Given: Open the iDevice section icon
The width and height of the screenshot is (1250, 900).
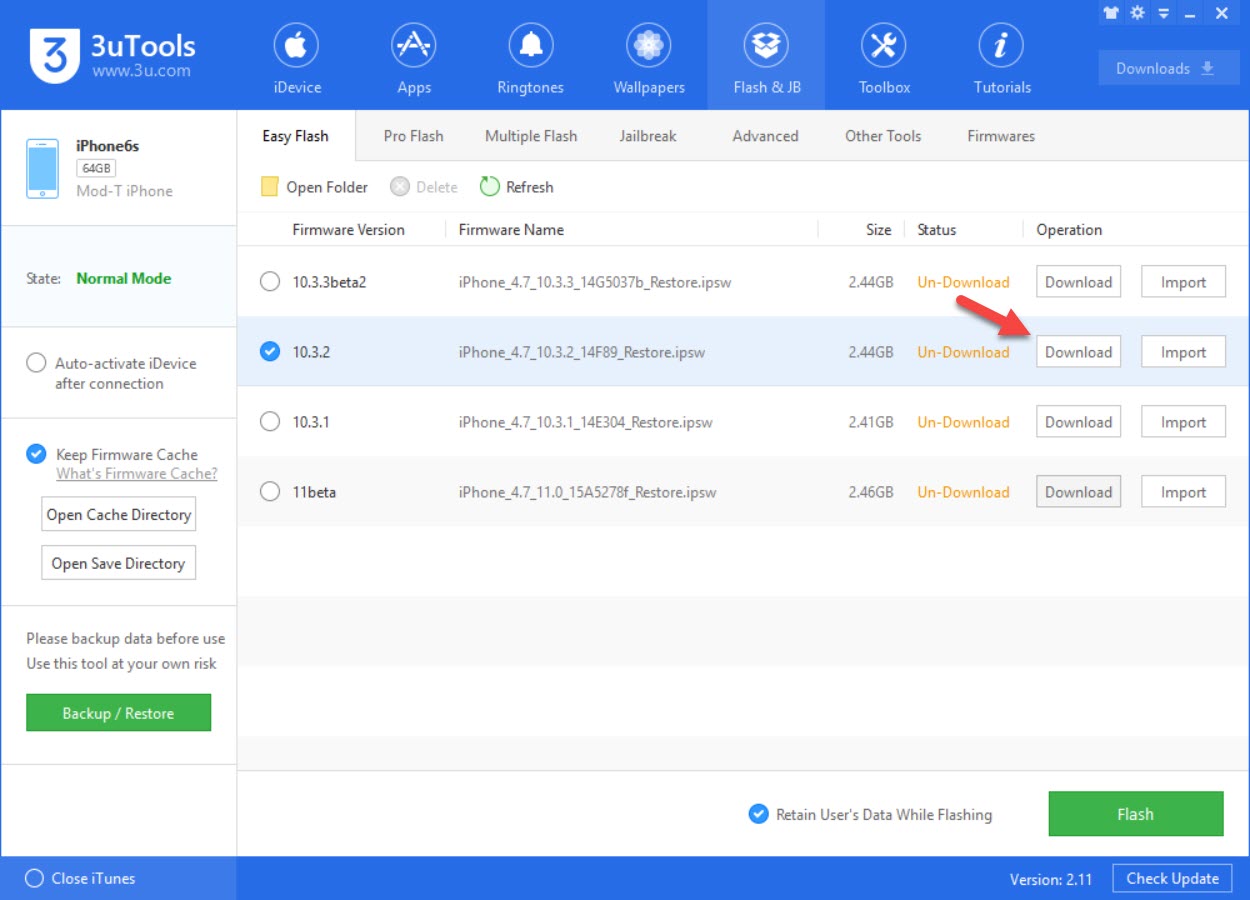Looking at the screenshot, I should (x=297, y=46).
